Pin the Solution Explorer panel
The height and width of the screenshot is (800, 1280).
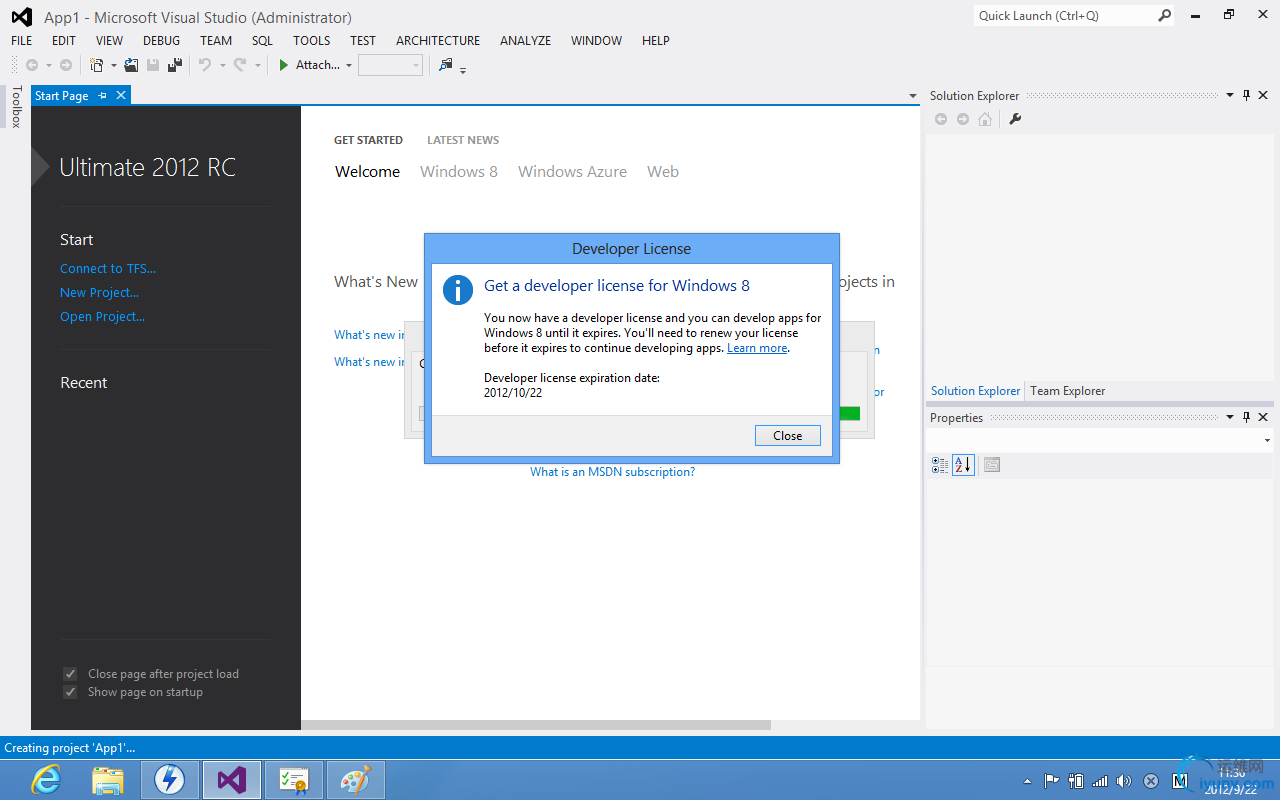pos(1247,95)
